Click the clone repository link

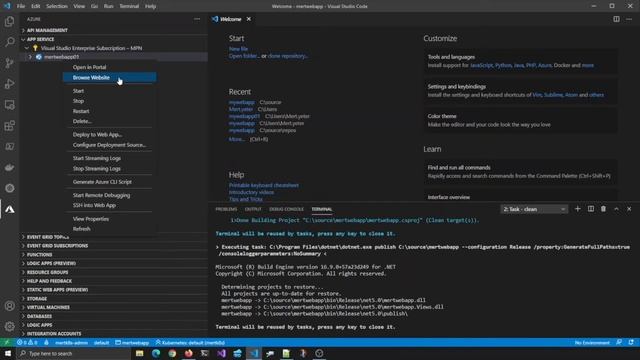point(287,56)
